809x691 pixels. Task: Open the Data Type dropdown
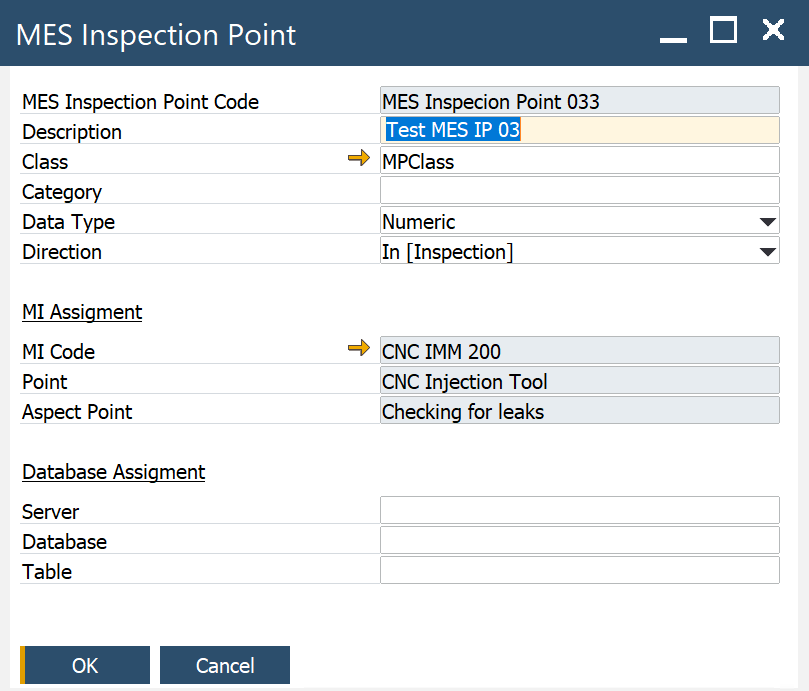pyautogui.click(x=767, y=222)
